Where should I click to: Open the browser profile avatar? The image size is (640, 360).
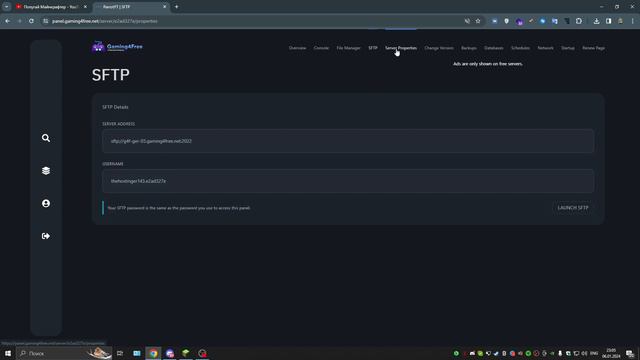tap(620, 21)
